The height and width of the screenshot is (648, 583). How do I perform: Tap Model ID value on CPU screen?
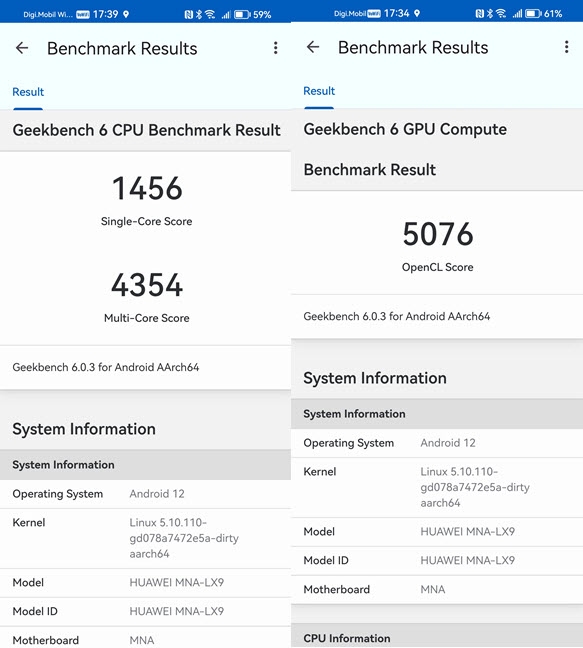click(177, 611)
